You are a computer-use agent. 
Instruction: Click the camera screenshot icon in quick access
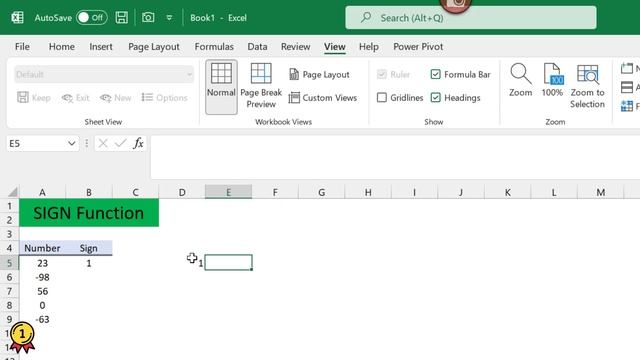click(148, 18)
